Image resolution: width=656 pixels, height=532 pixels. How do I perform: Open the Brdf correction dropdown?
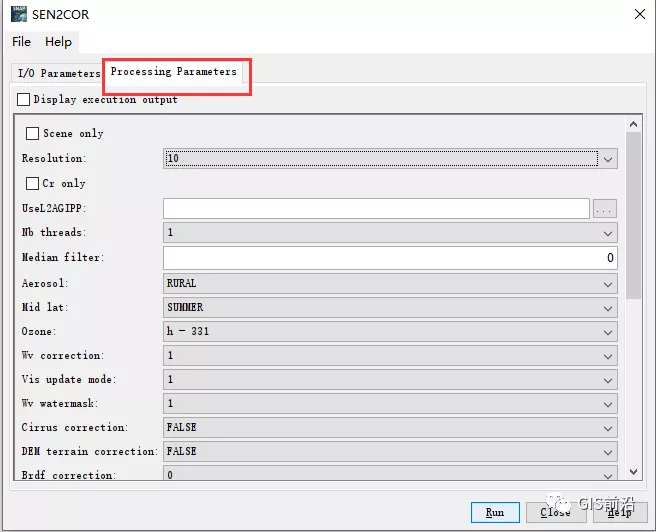click(x=390, y=473)
